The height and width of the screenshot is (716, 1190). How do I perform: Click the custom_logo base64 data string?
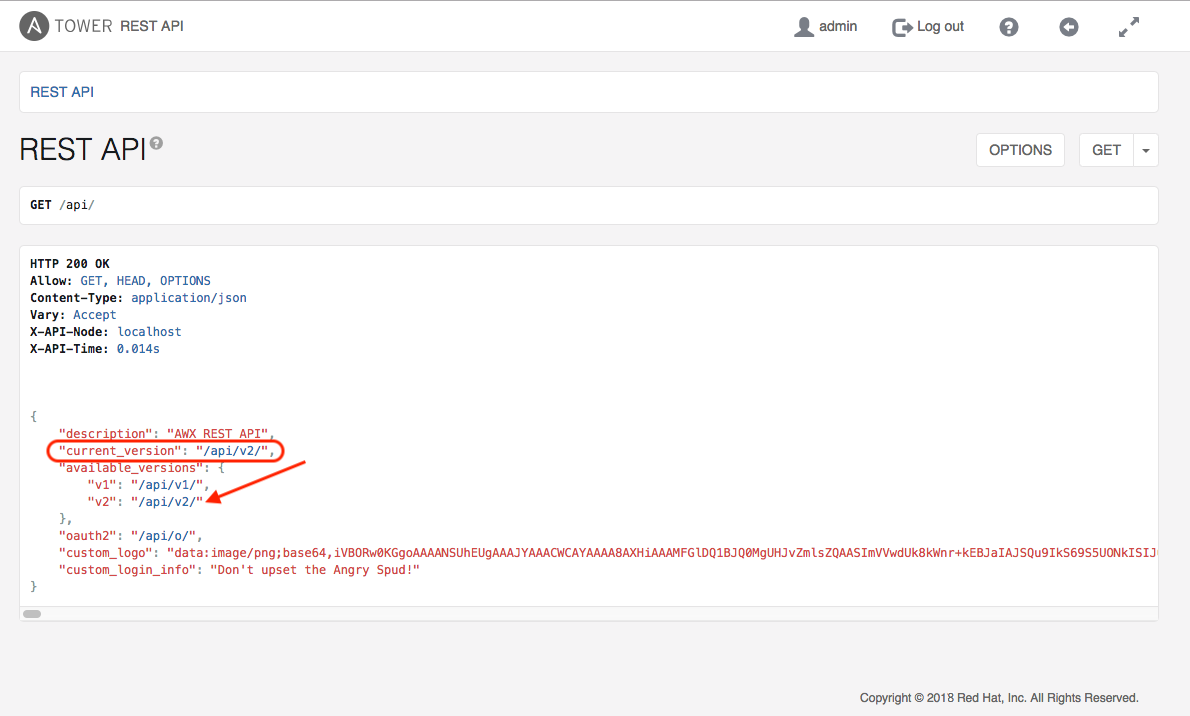click(x=660, y=553)
